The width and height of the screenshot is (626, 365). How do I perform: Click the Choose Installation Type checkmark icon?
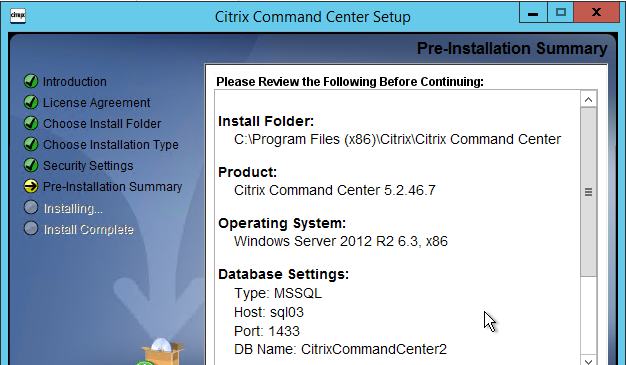click(x=31, y=144)
